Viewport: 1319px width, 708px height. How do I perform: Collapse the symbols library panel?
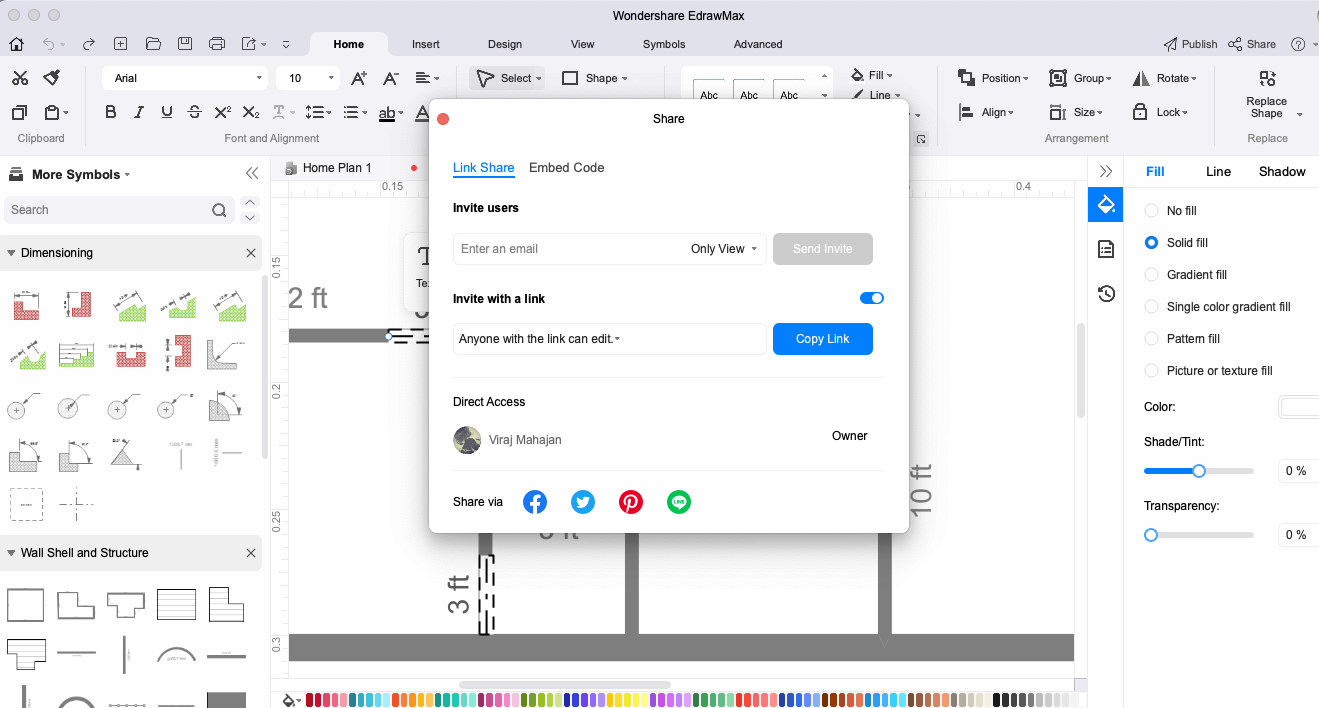click(252, 174)
